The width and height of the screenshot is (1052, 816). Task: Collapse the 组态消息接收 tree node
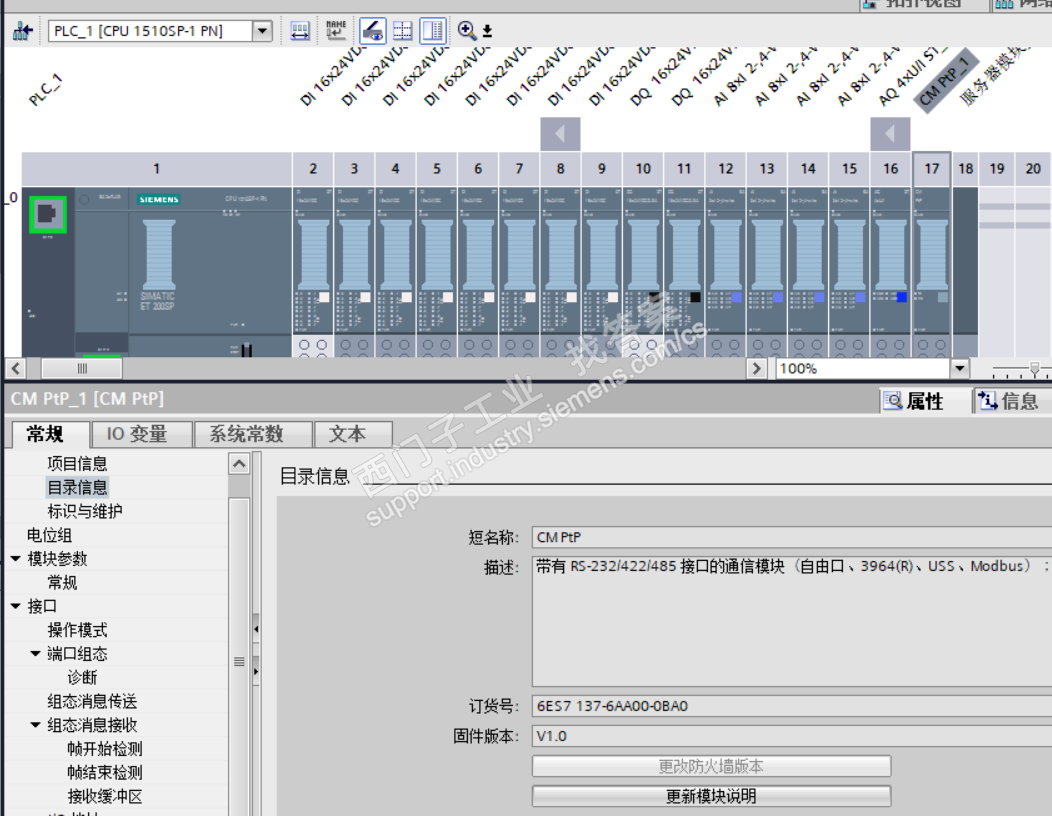pos(36,725)
